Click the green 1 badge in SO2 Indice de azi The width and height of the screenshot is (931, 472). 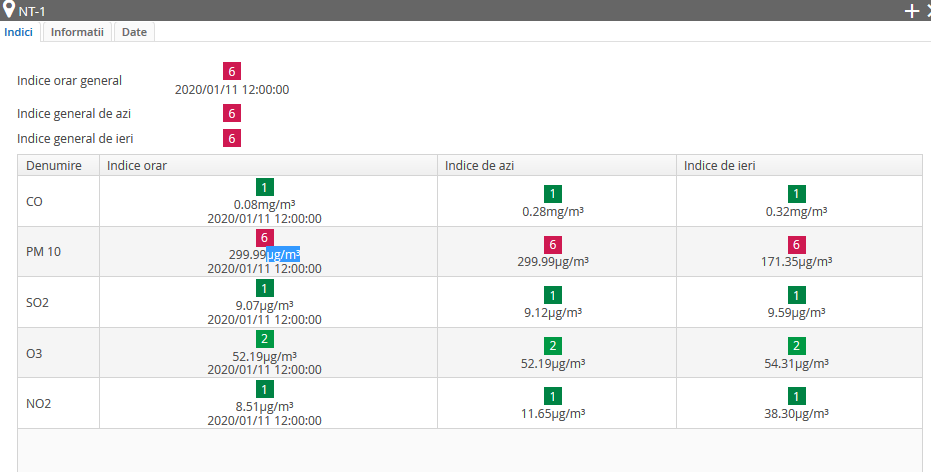pyautogui.click(x=553, y=295)
